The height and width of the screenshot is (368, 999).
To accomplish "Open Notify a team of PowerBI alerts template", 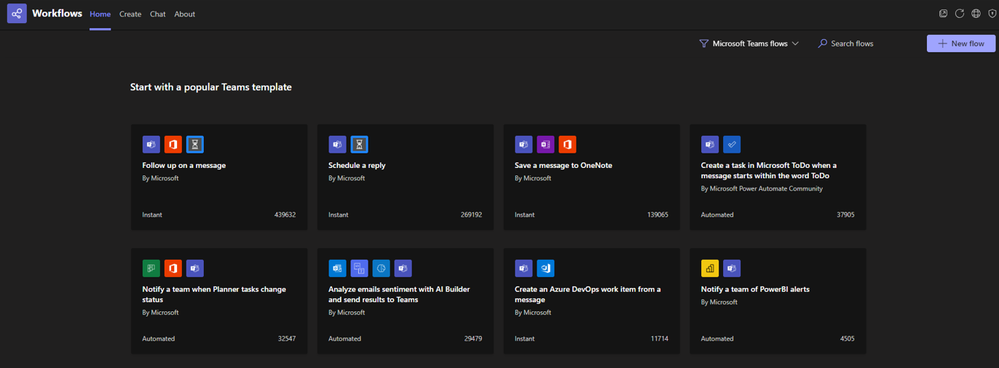I will coord(778,301).
